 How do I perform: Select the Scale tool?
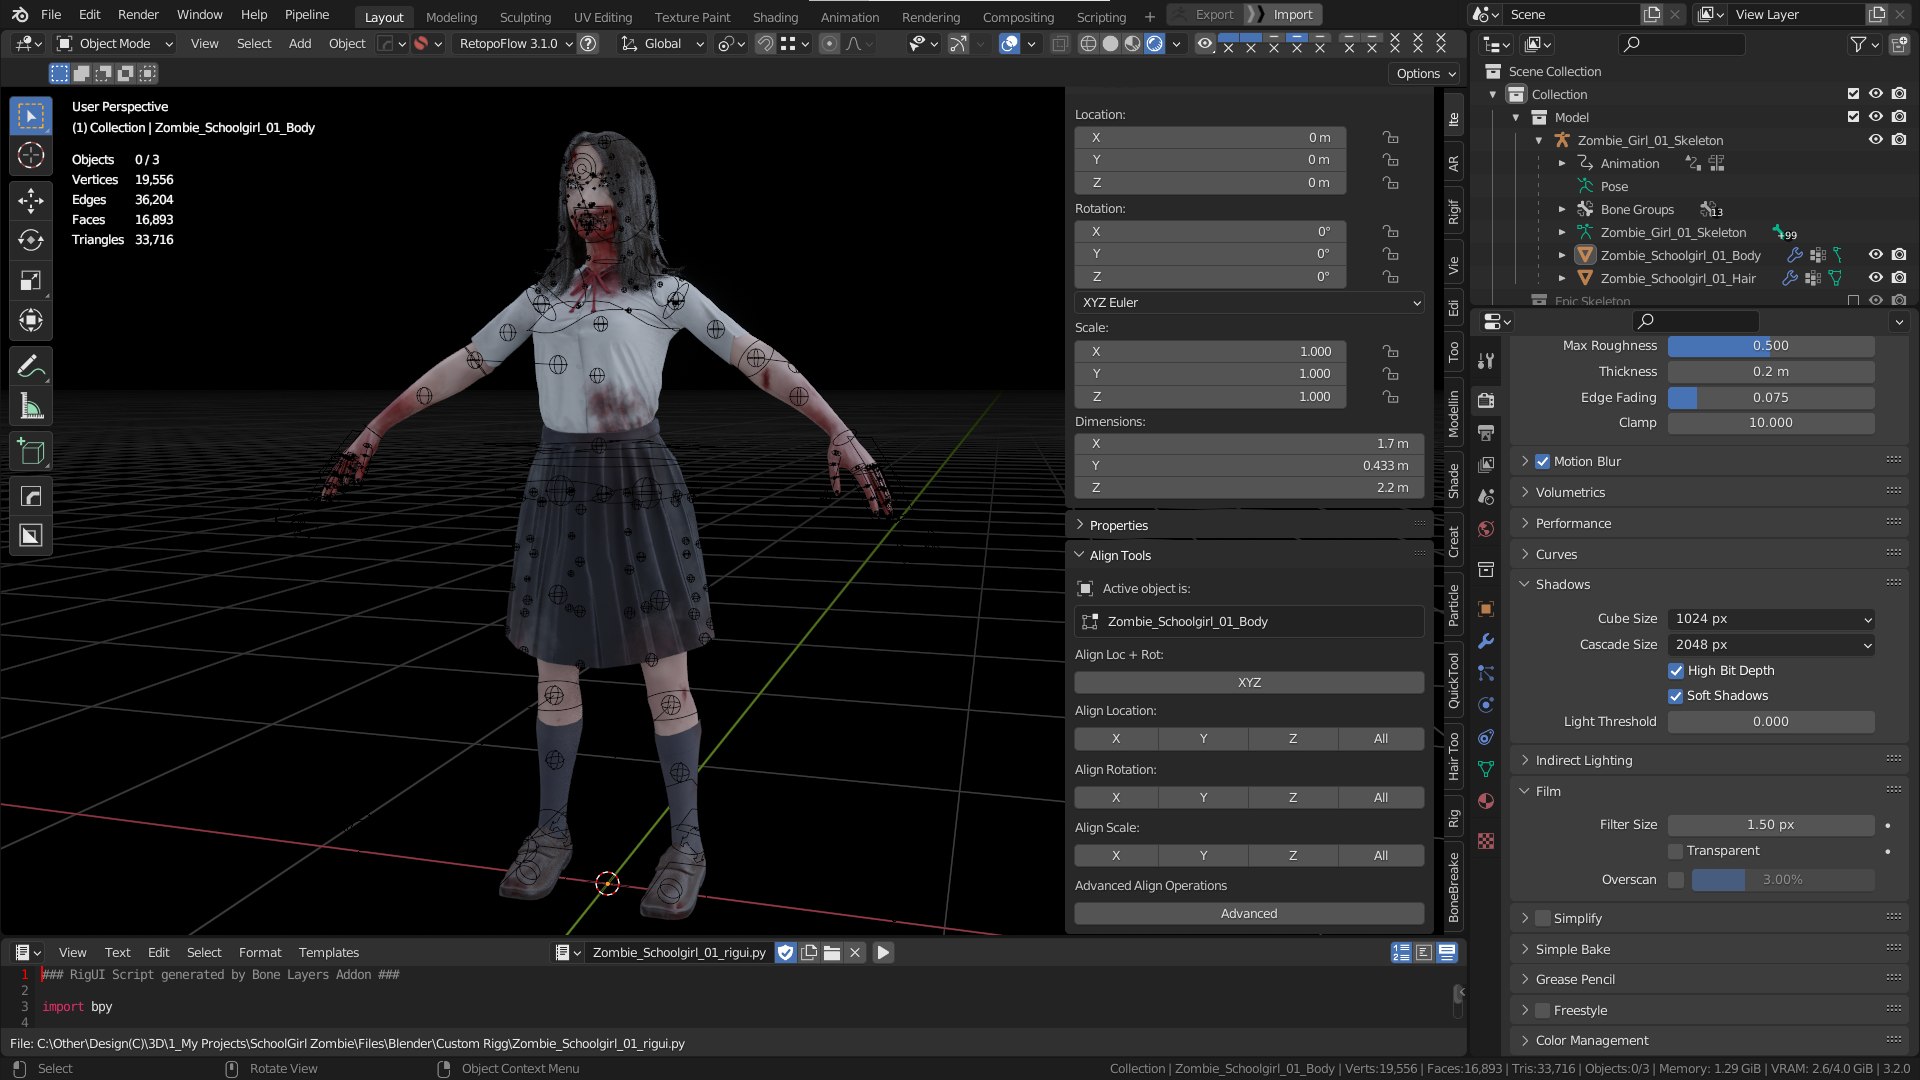tap(31, 281)
